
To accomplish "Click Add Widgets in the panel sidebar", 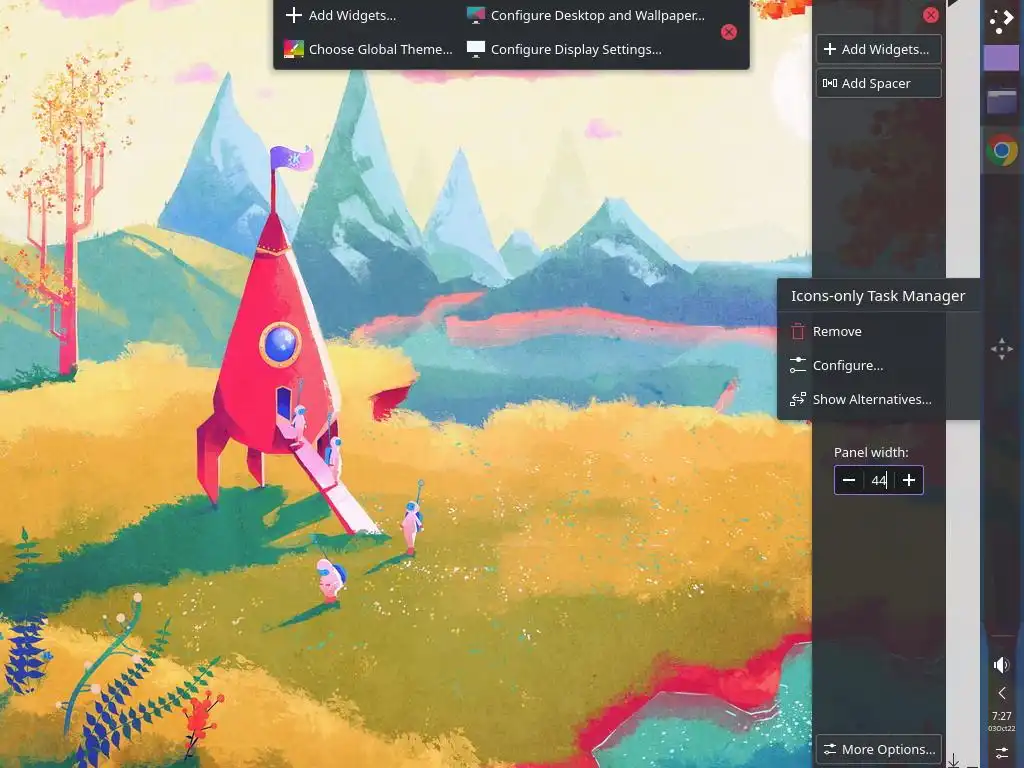I will pos(878,49).
